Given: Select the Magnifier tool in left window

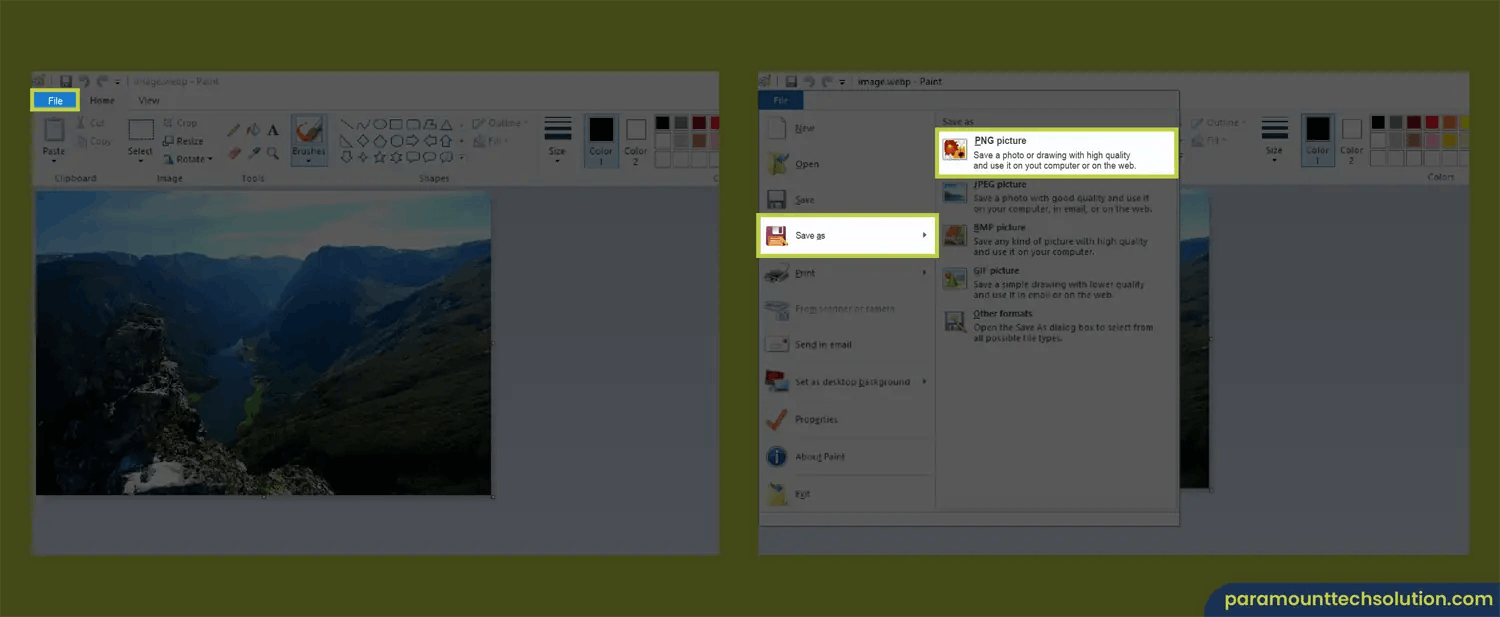Looking at the screenshot, I should [272, 153].
